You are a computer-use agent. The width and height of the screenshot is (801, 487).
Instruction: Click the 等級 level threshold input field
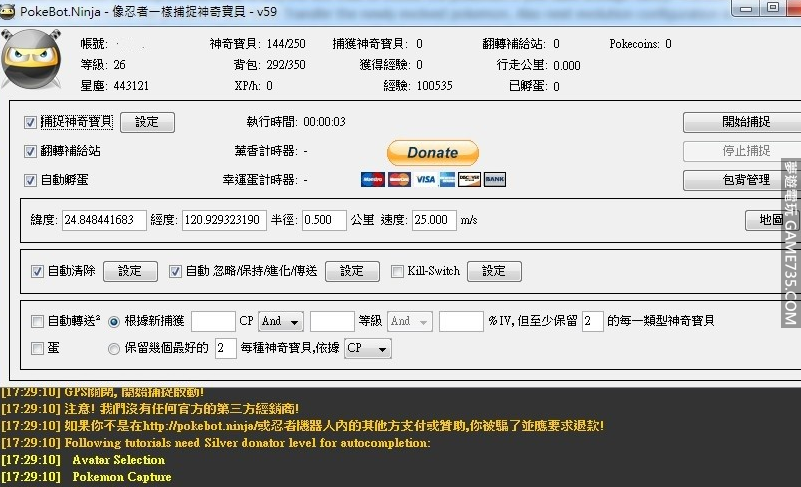pyautogui.click(x=332, y=321)
